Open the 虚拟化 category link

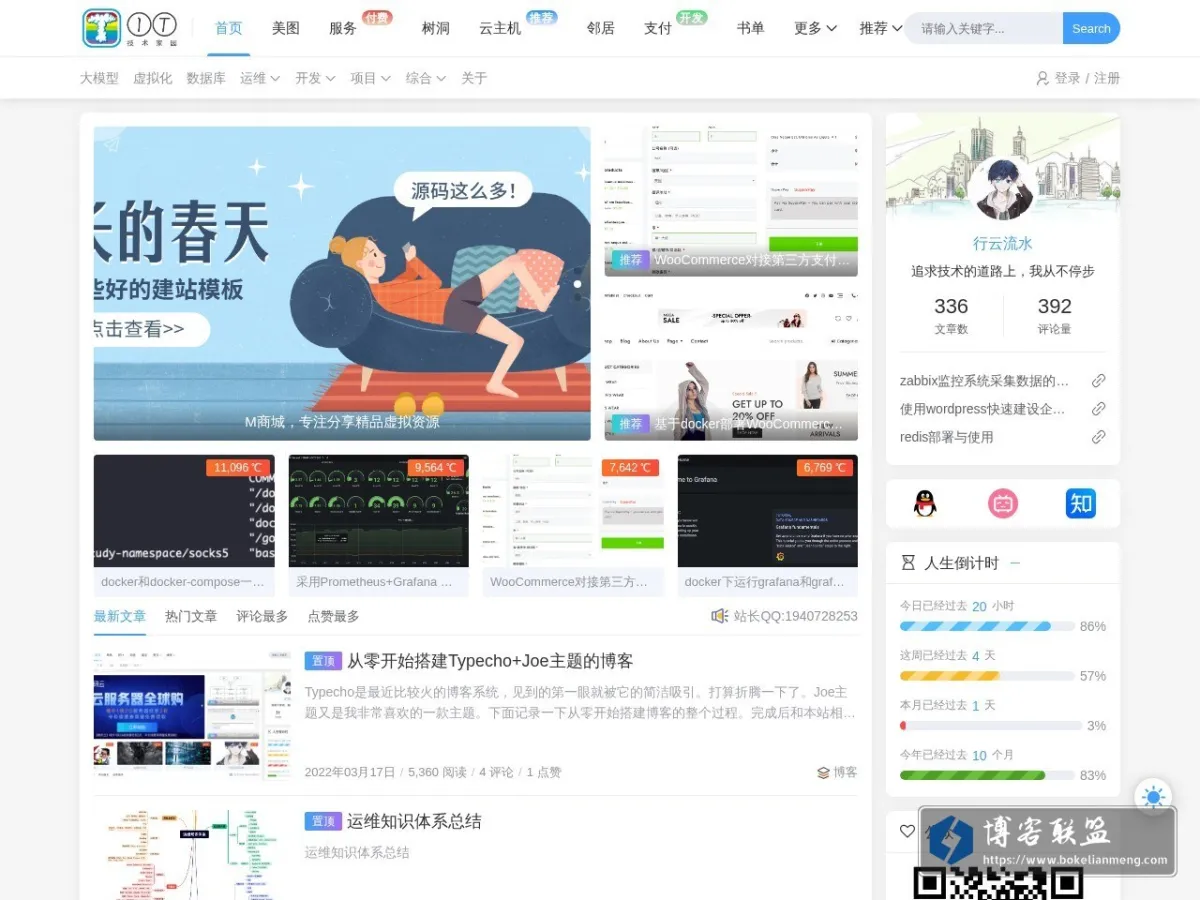point(153,78)
